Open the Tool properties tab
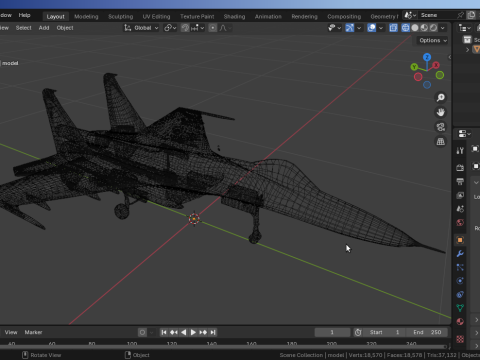The image size is (480, 360). pyautogui.click(x=460, y=151)
